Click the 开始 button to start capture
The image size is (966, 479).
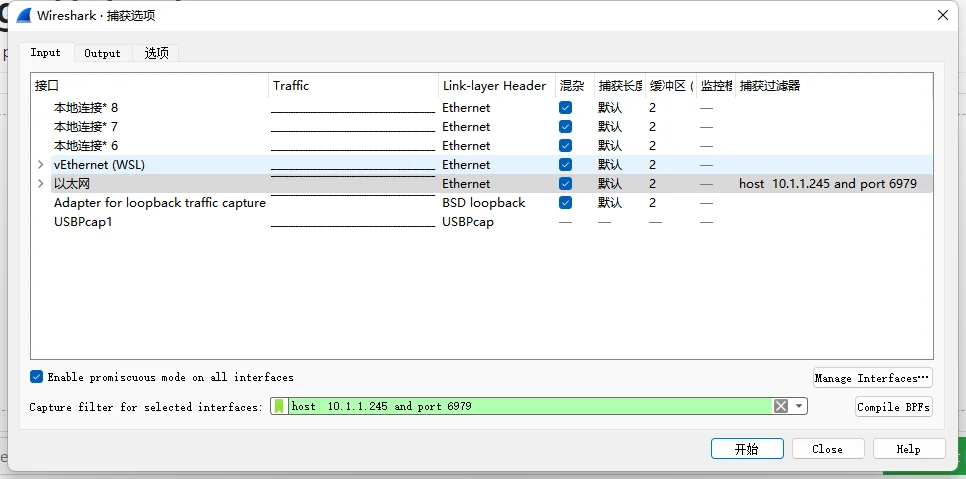pyautogui.click(x=747, y=449)
